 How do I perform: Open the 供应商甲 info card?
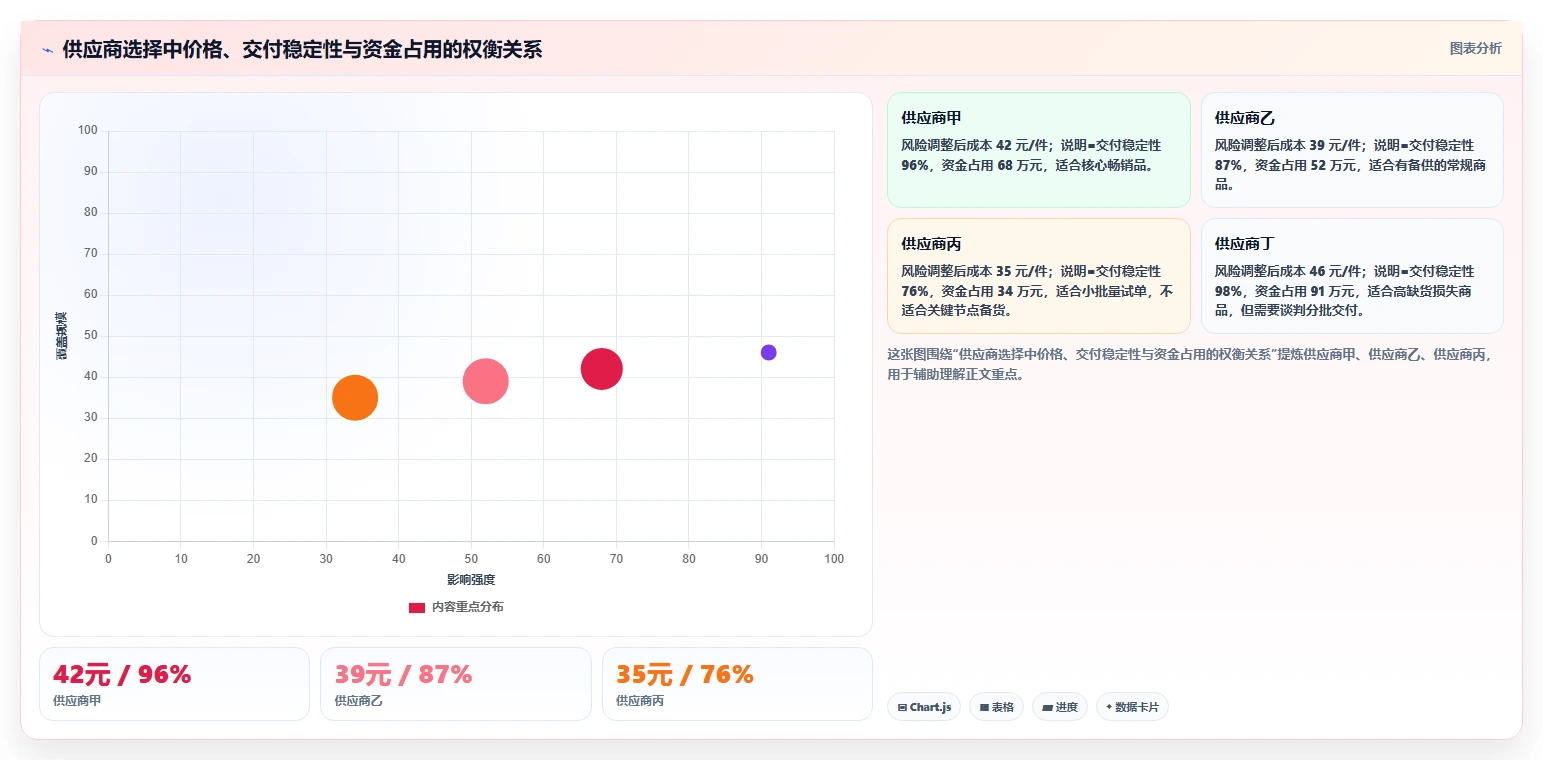[x=1039, y=150]
